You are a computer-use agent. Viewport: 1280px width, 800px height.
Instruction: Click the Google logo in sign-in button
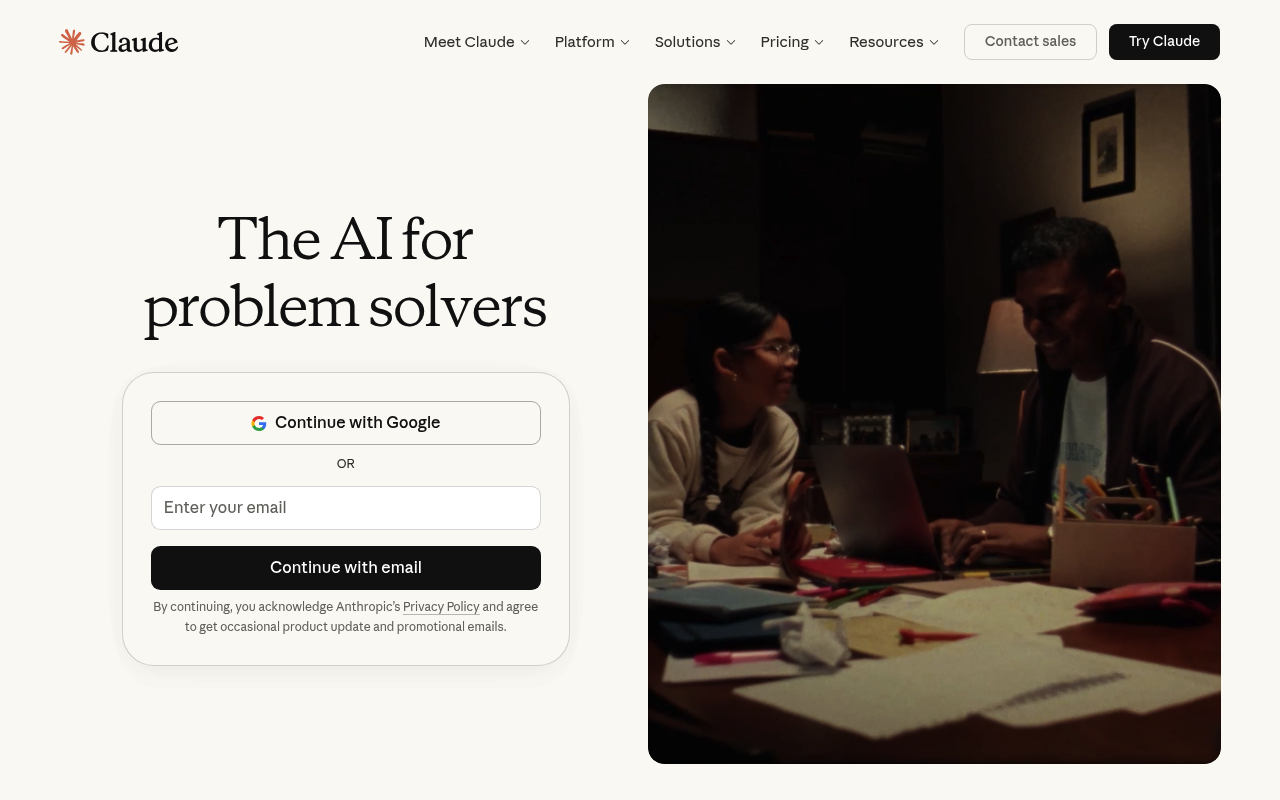pos(259,423)
